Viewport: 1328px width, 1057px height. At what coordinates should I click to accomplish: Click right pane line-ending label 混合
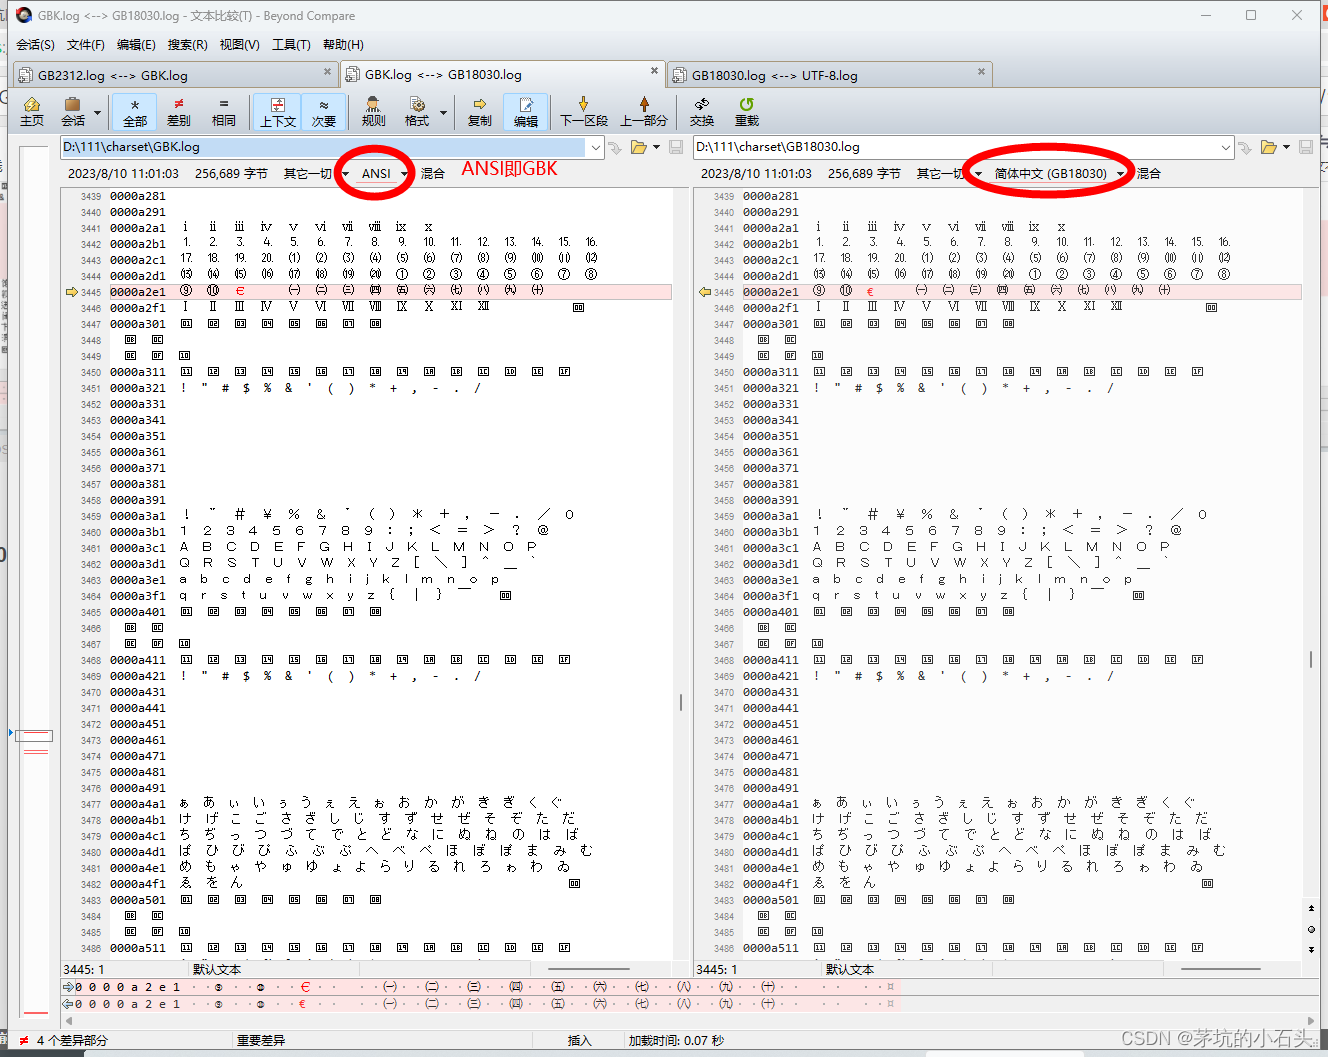pyautogui.click(x=1148, y=174)
